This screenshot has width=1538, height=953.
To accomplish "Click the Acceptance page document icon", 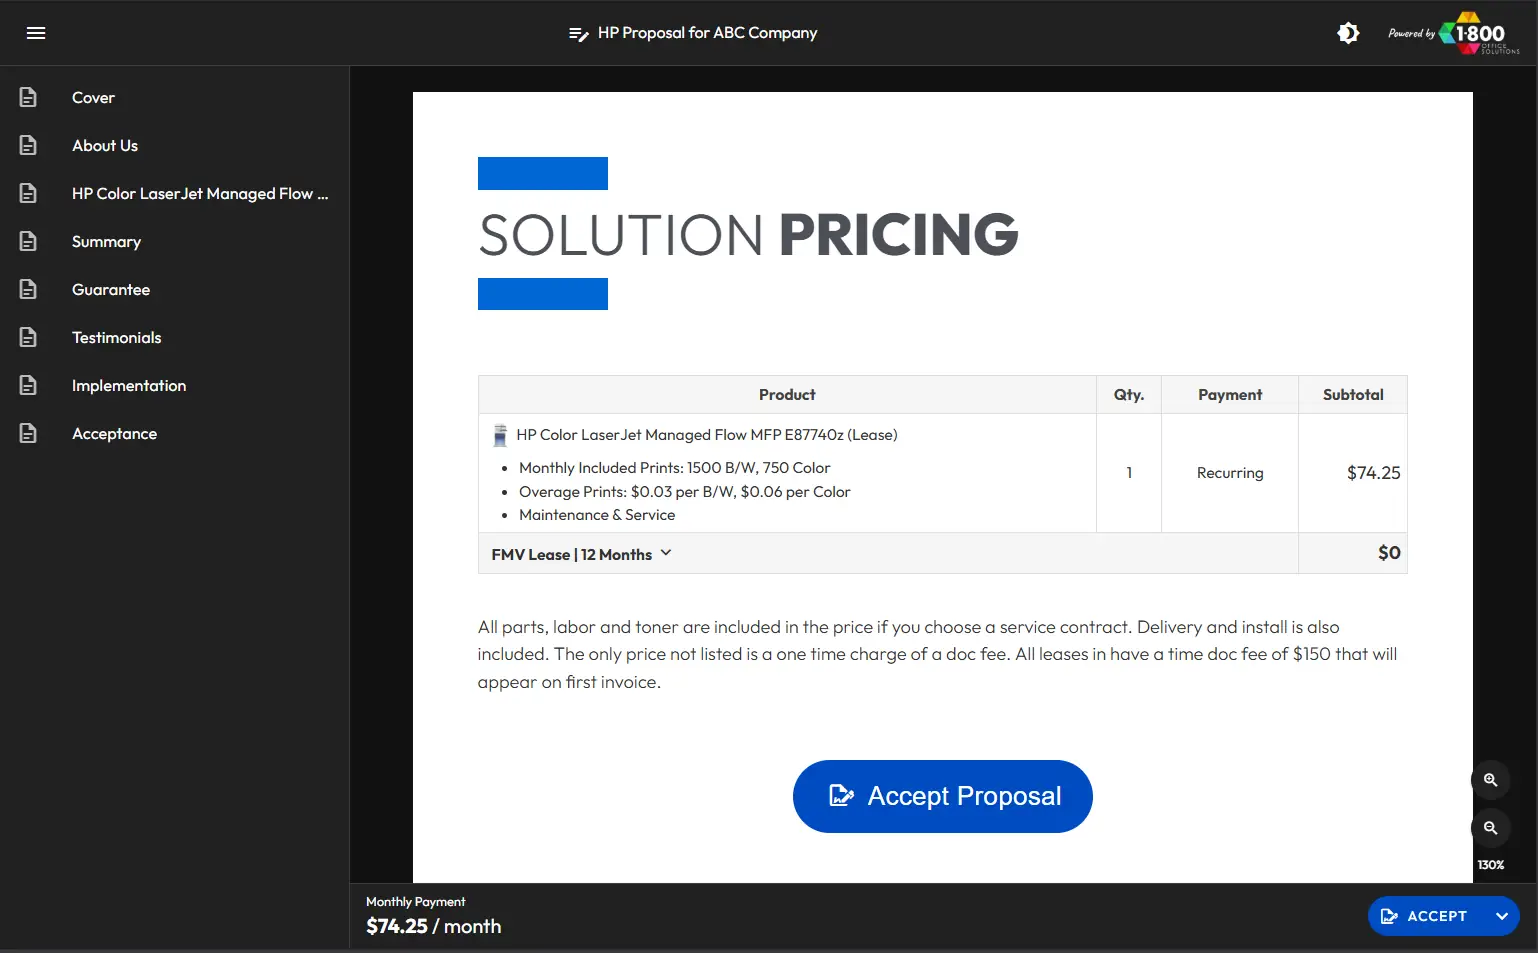I will (28, 433).
